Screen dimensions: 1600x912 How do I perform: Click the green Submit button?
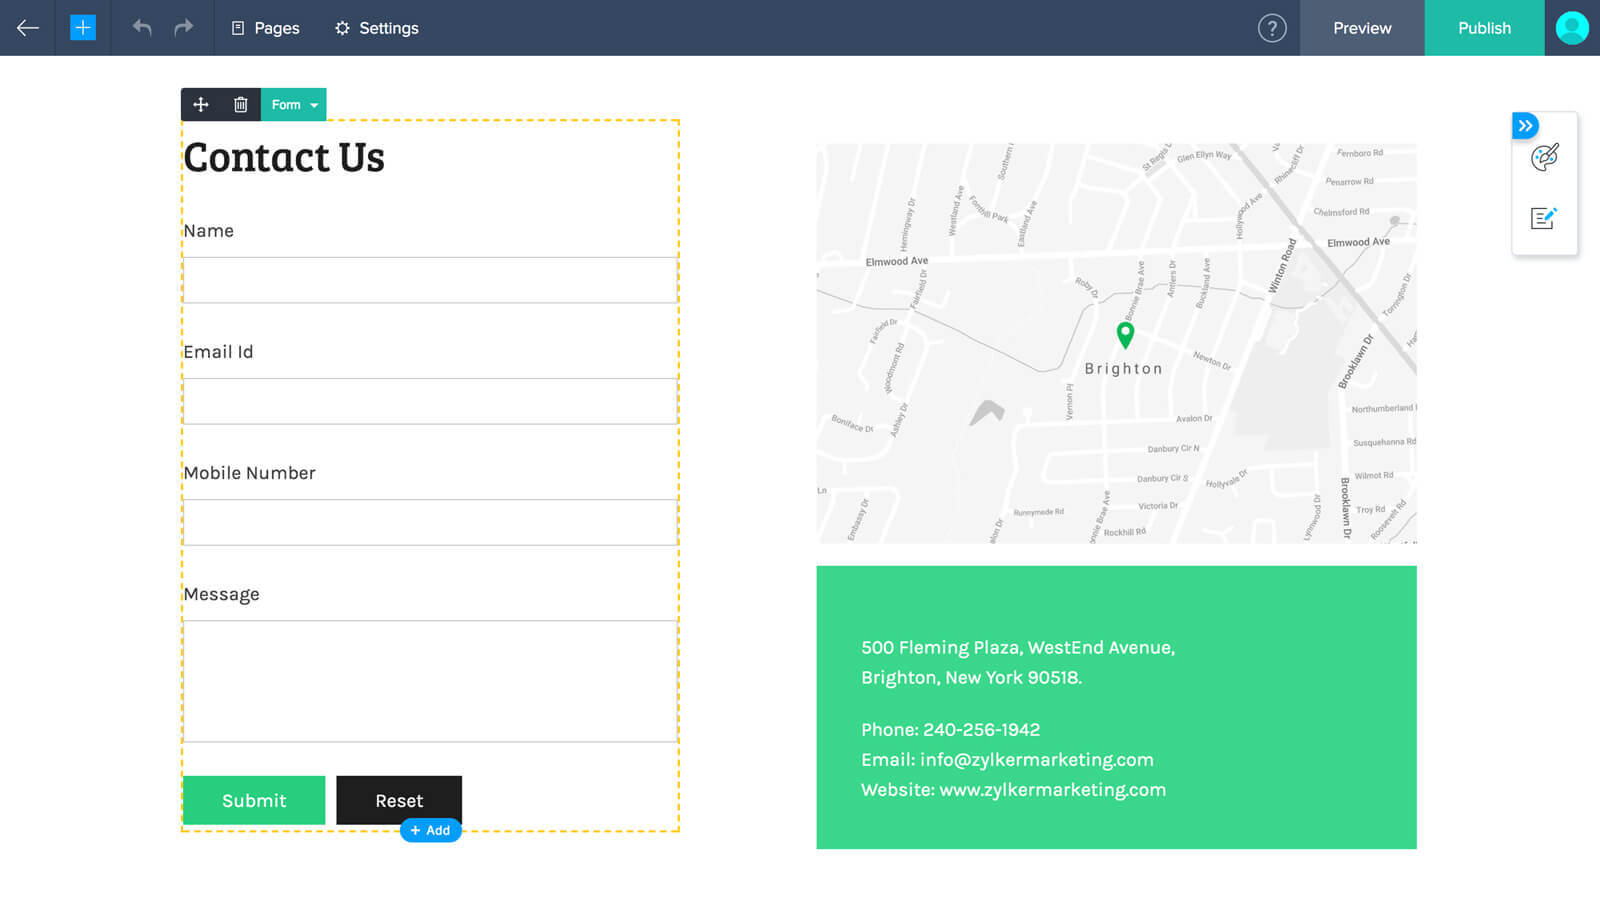pyautogui.click(x=254, y=800)
